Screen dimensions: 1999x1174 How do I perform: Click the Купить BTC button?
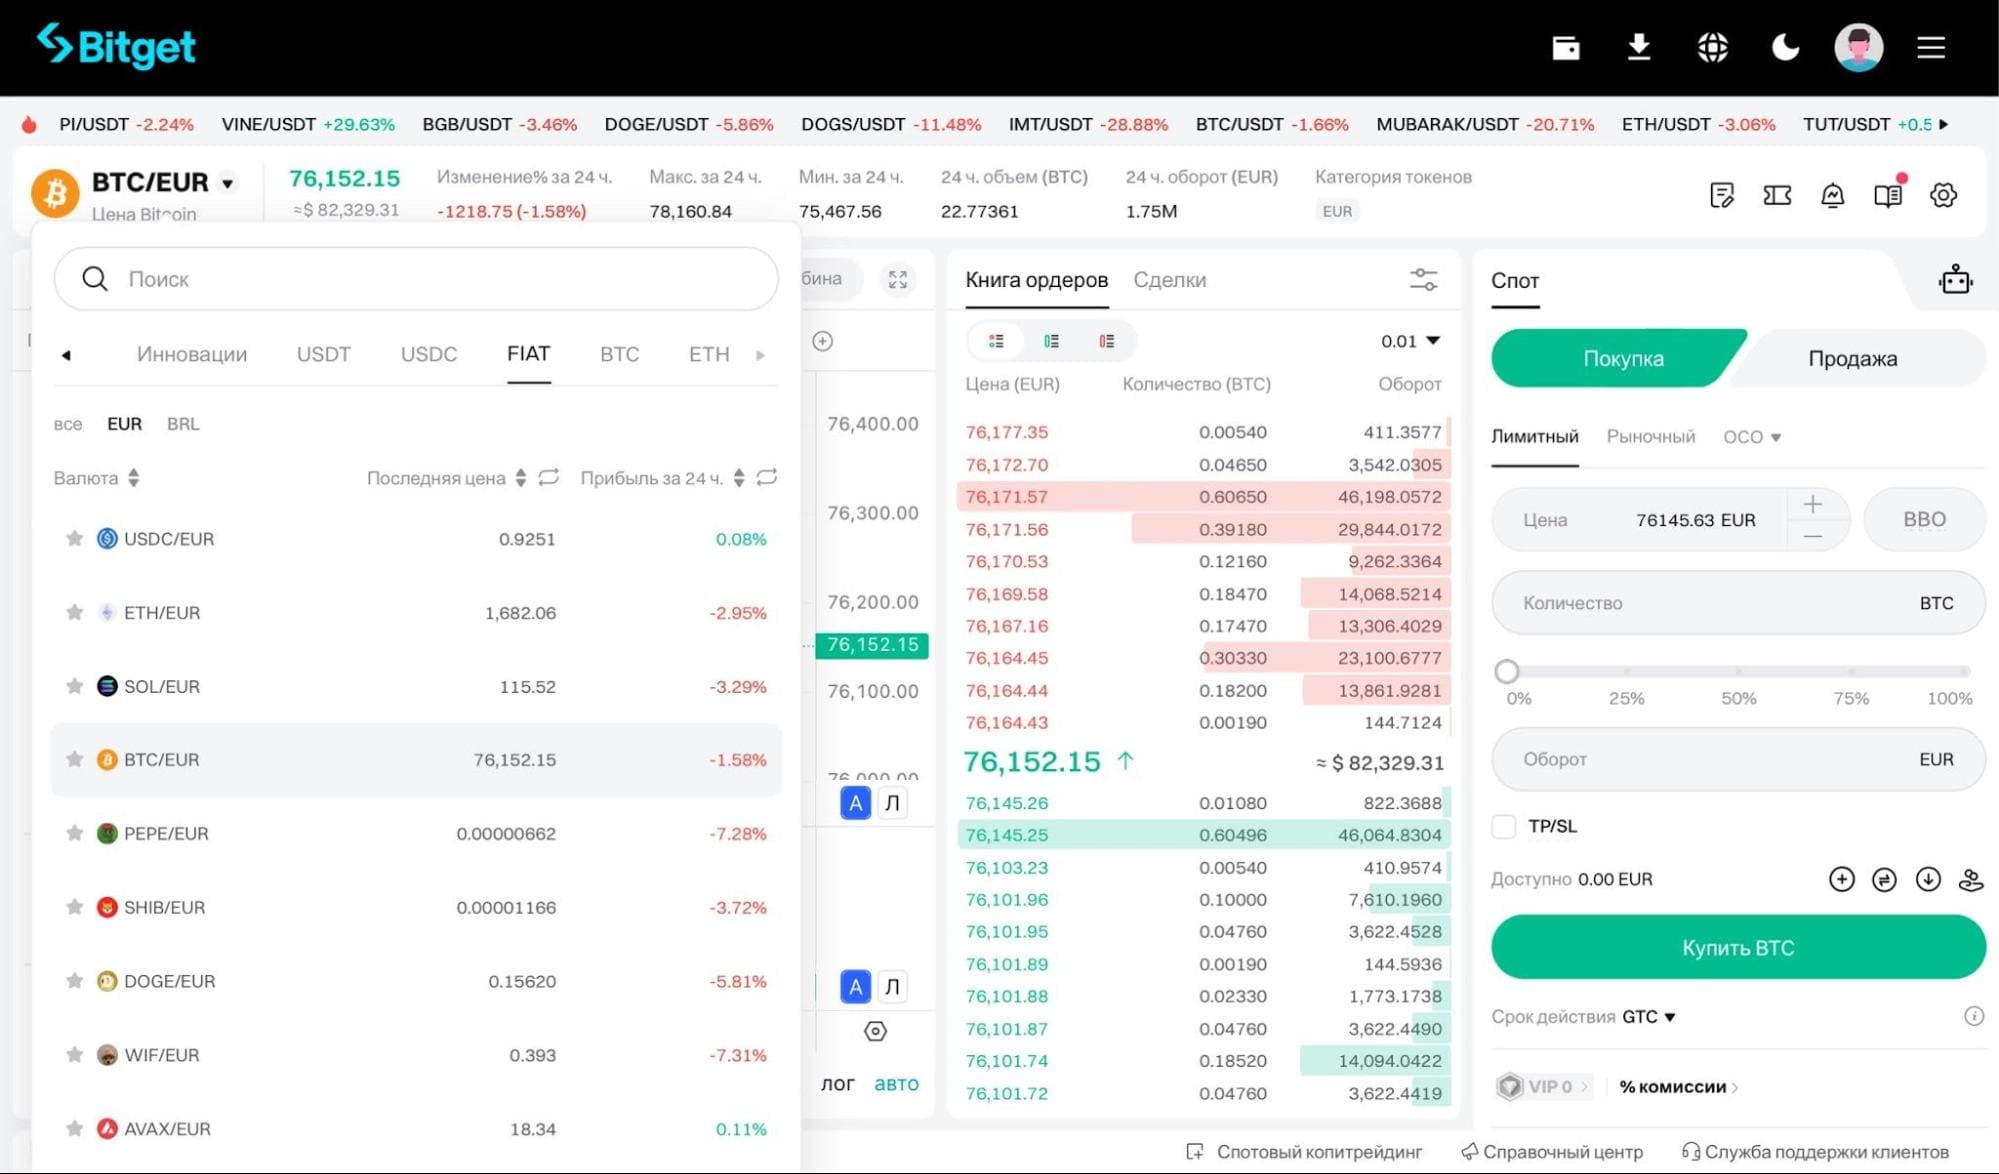[1738, 947]
